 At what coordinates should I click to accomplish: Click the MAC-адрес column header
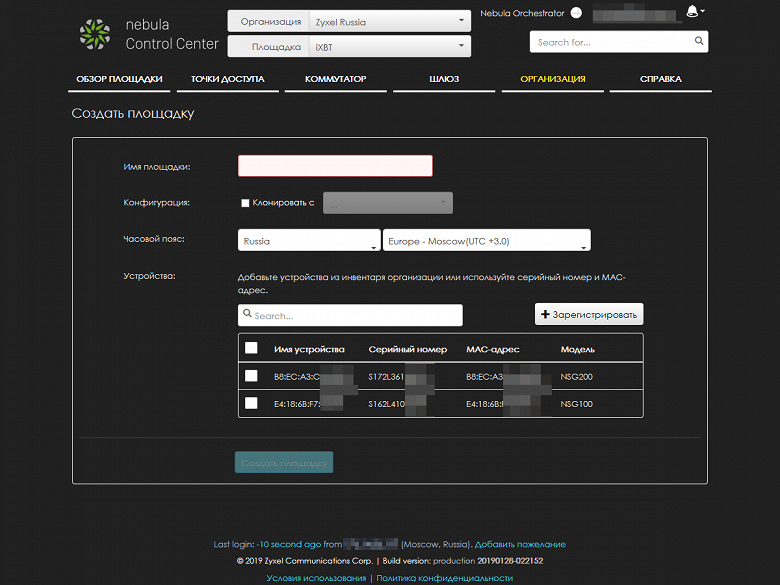click(x=492, y=349)
